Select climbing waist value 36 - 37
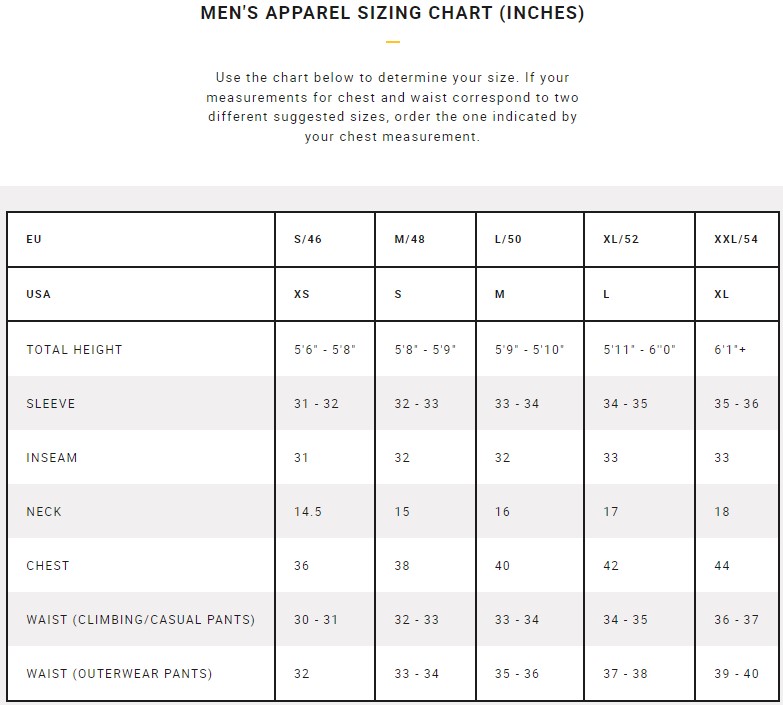Screen dimensions: 783x705 point(736,620)
